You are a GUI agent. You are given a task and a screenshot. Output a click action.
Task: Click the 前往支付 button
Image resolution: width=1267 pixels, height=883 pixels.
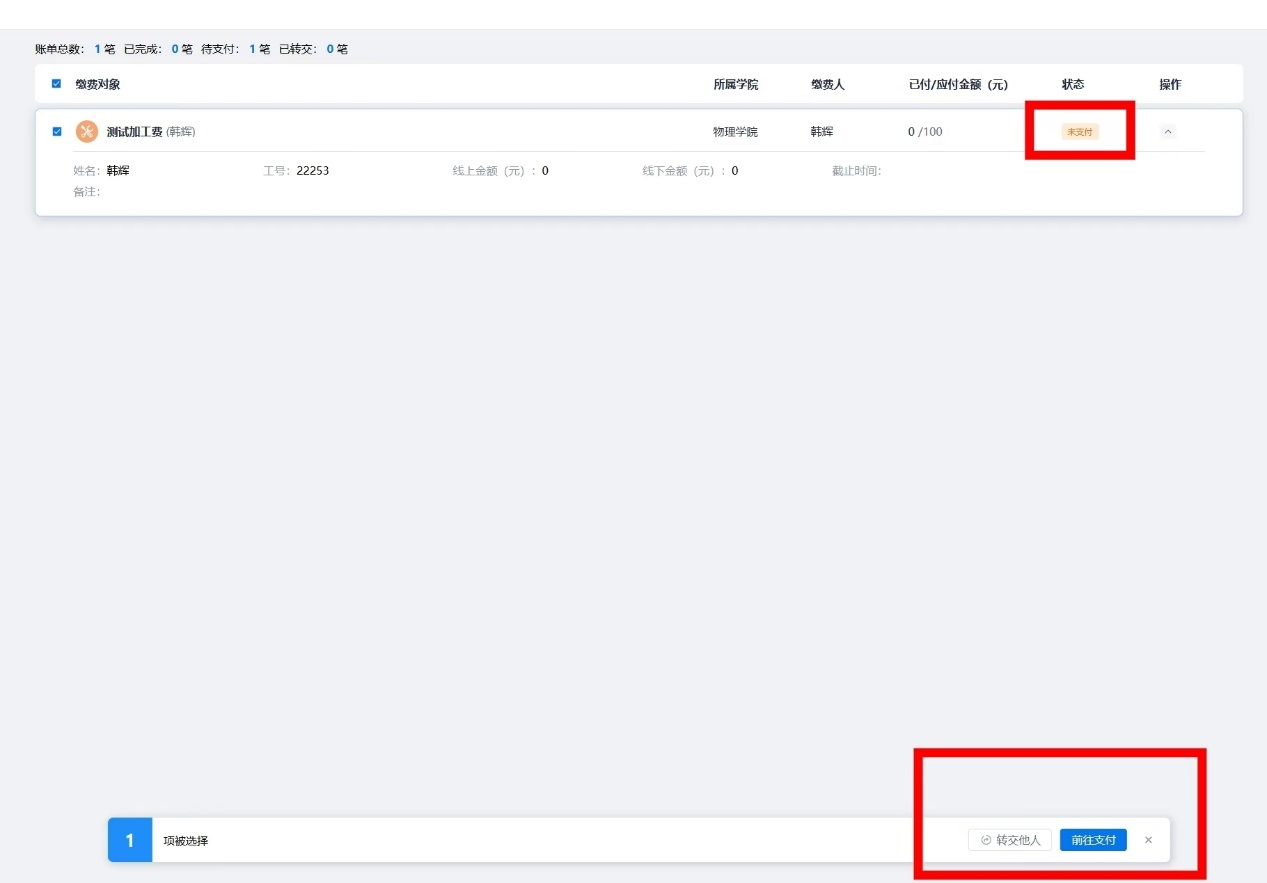coord(1093,840)
